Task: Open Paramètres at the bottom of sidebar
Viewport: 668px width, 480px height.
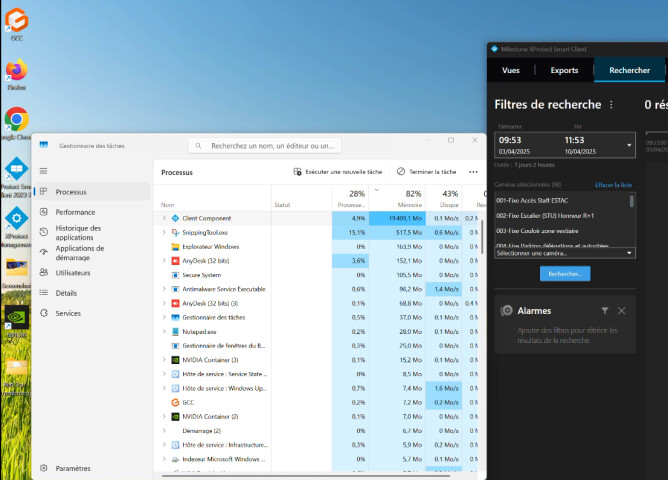Action: tap(72, 467)
